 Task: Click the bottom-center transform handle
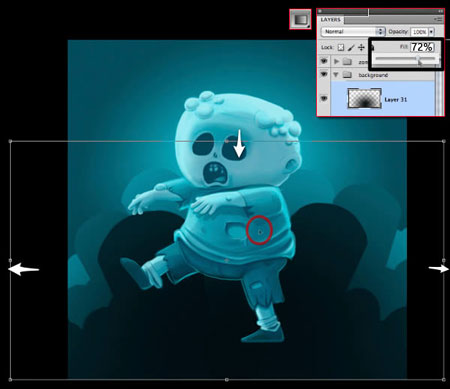(227, 380)
